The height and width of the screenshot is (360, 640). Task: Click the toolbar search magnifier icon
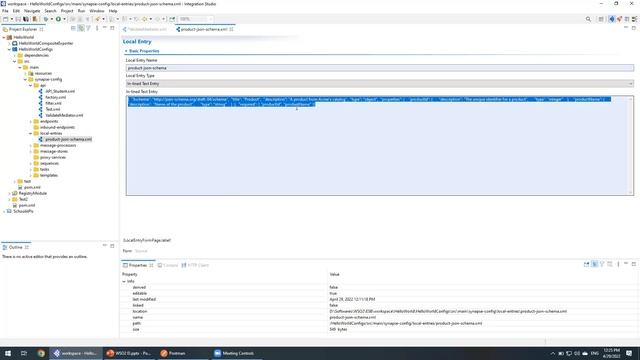[x=588, y=19]
